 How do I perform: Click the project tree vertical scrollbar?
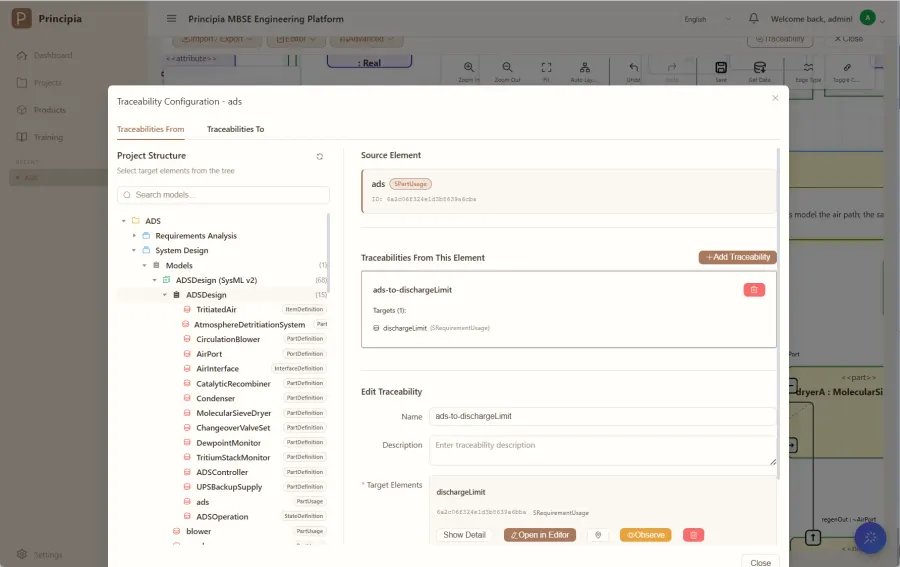click(x=328, y=253)
